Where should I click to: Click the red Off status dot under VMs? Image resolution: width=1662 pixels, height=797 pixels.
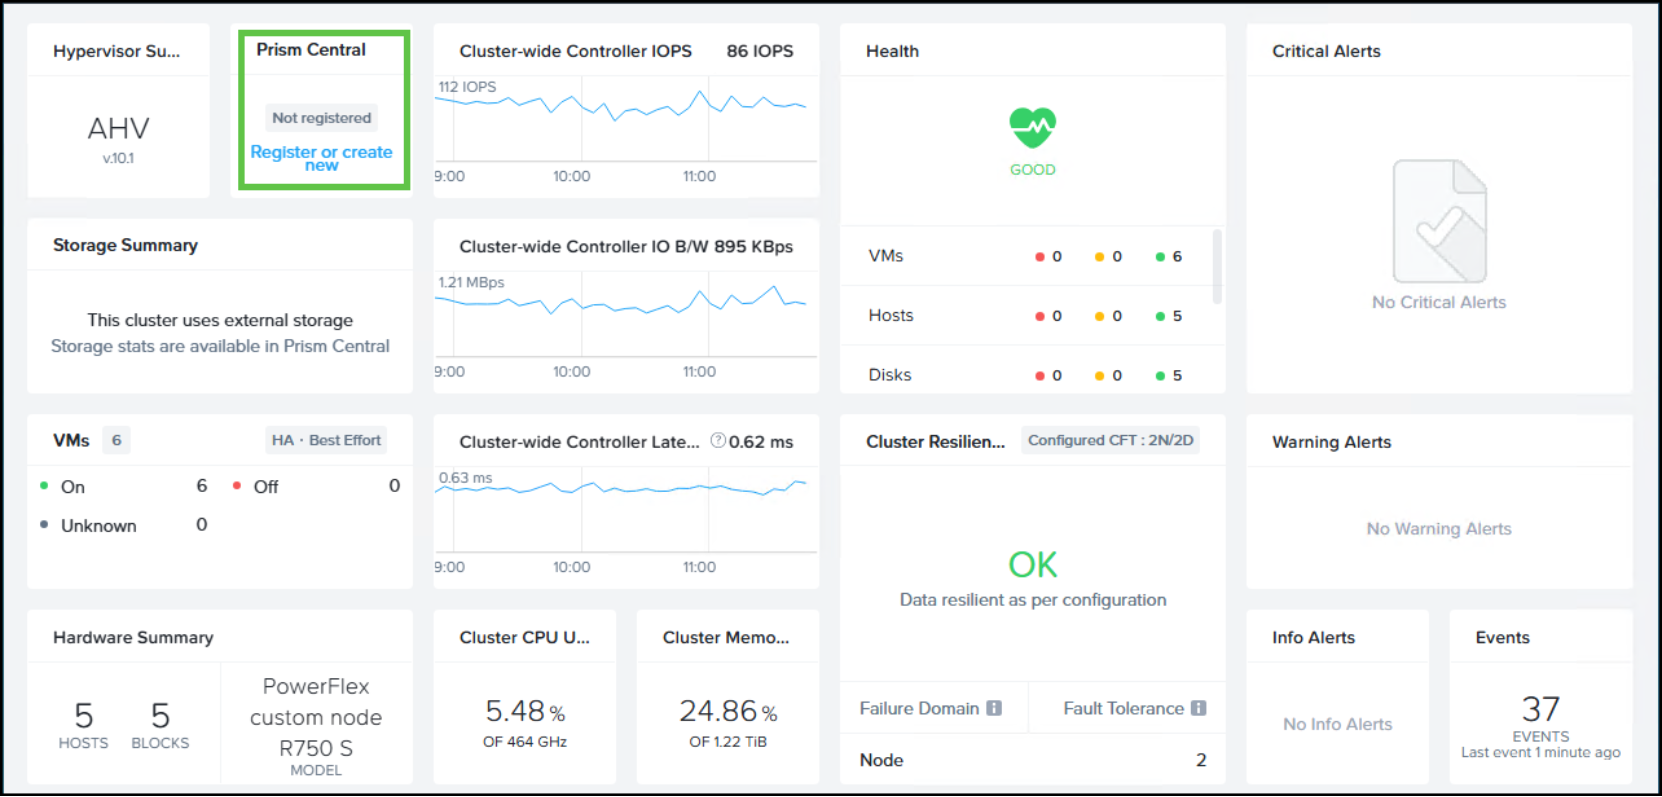[x=237, y=486]
